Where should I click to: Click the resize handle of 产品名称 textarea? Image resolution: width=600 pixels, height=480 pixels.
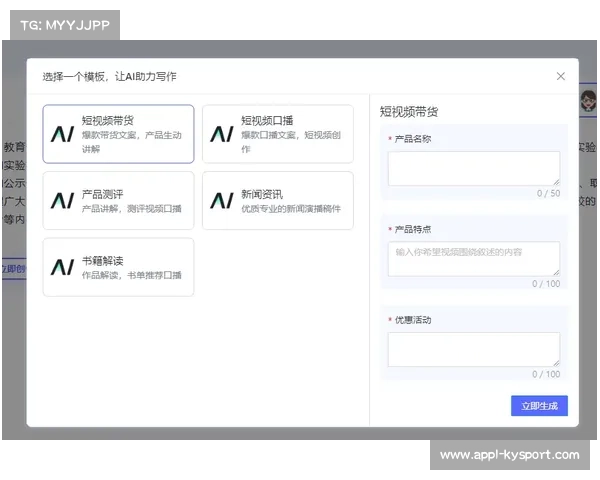point(556,182)
